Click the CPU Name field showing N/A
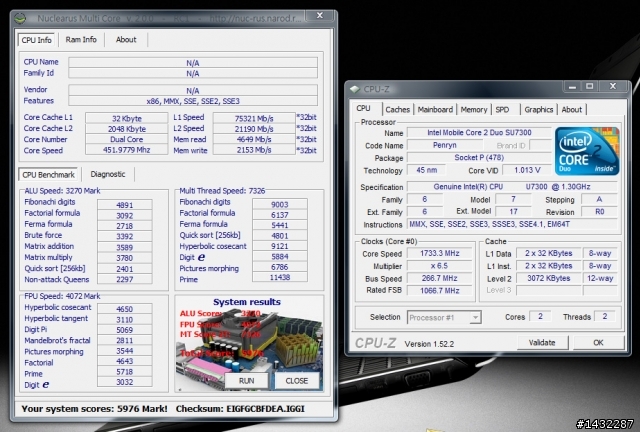 [193, 62]
